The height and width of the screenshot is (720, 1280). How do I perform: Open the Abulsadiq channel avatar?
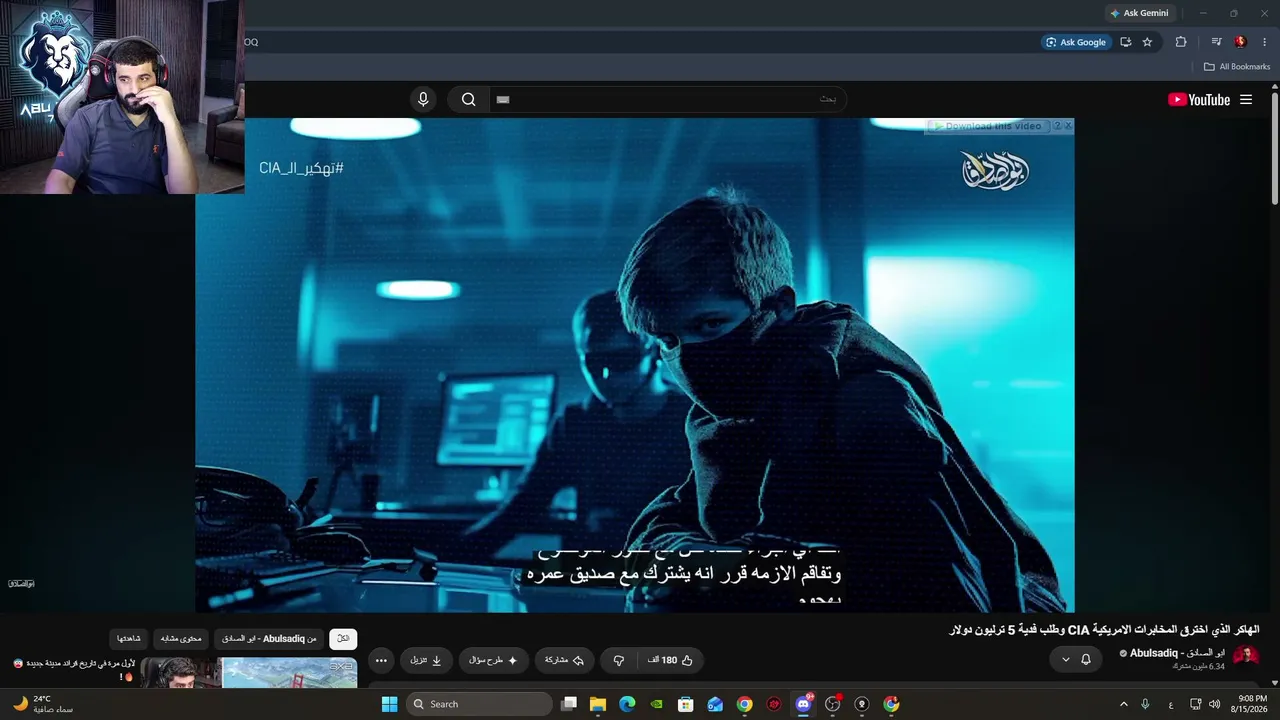tap(1246, 656)
